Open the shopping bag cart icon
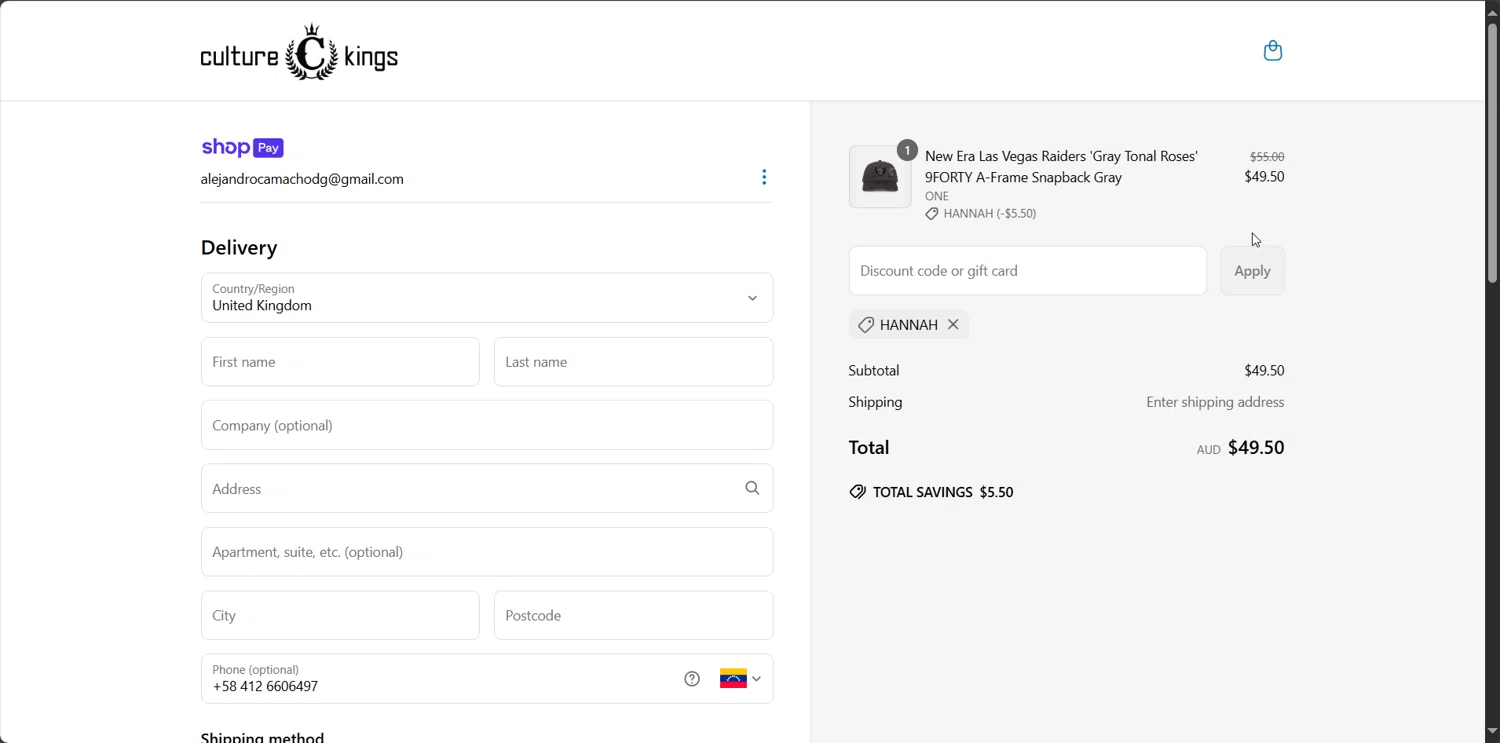 [x=1272, y=50]
